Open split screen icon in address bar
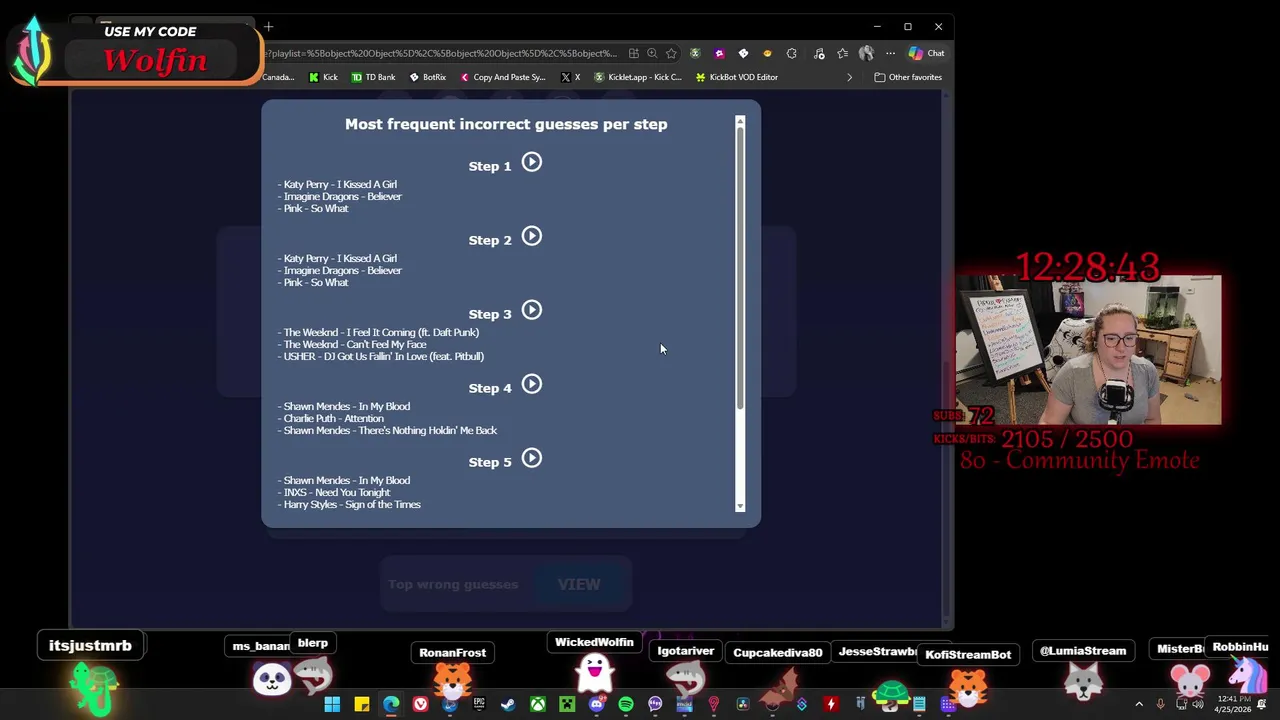This screenshot has width=1280, height=720. 633,53
